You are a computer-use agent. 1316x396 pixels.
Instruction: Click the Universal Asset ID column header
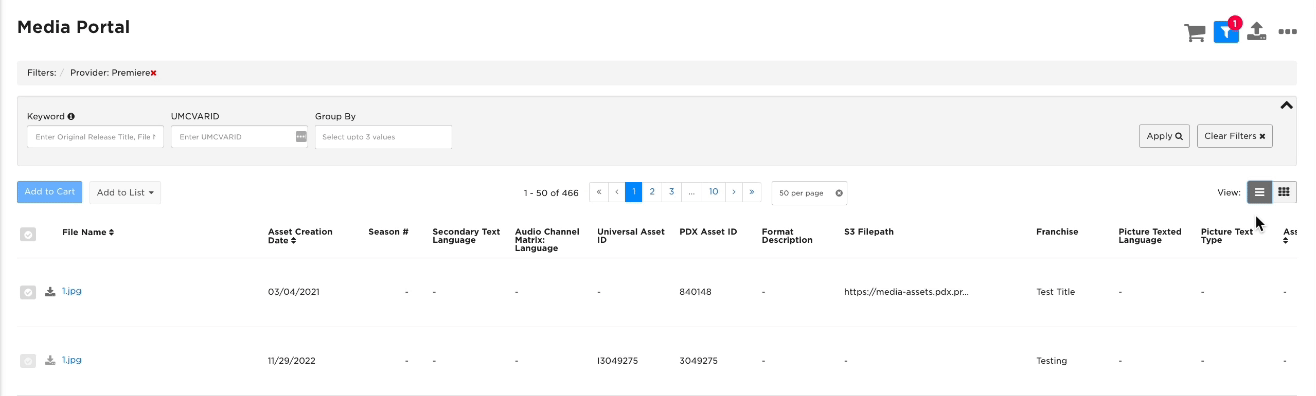click(631, 236)
